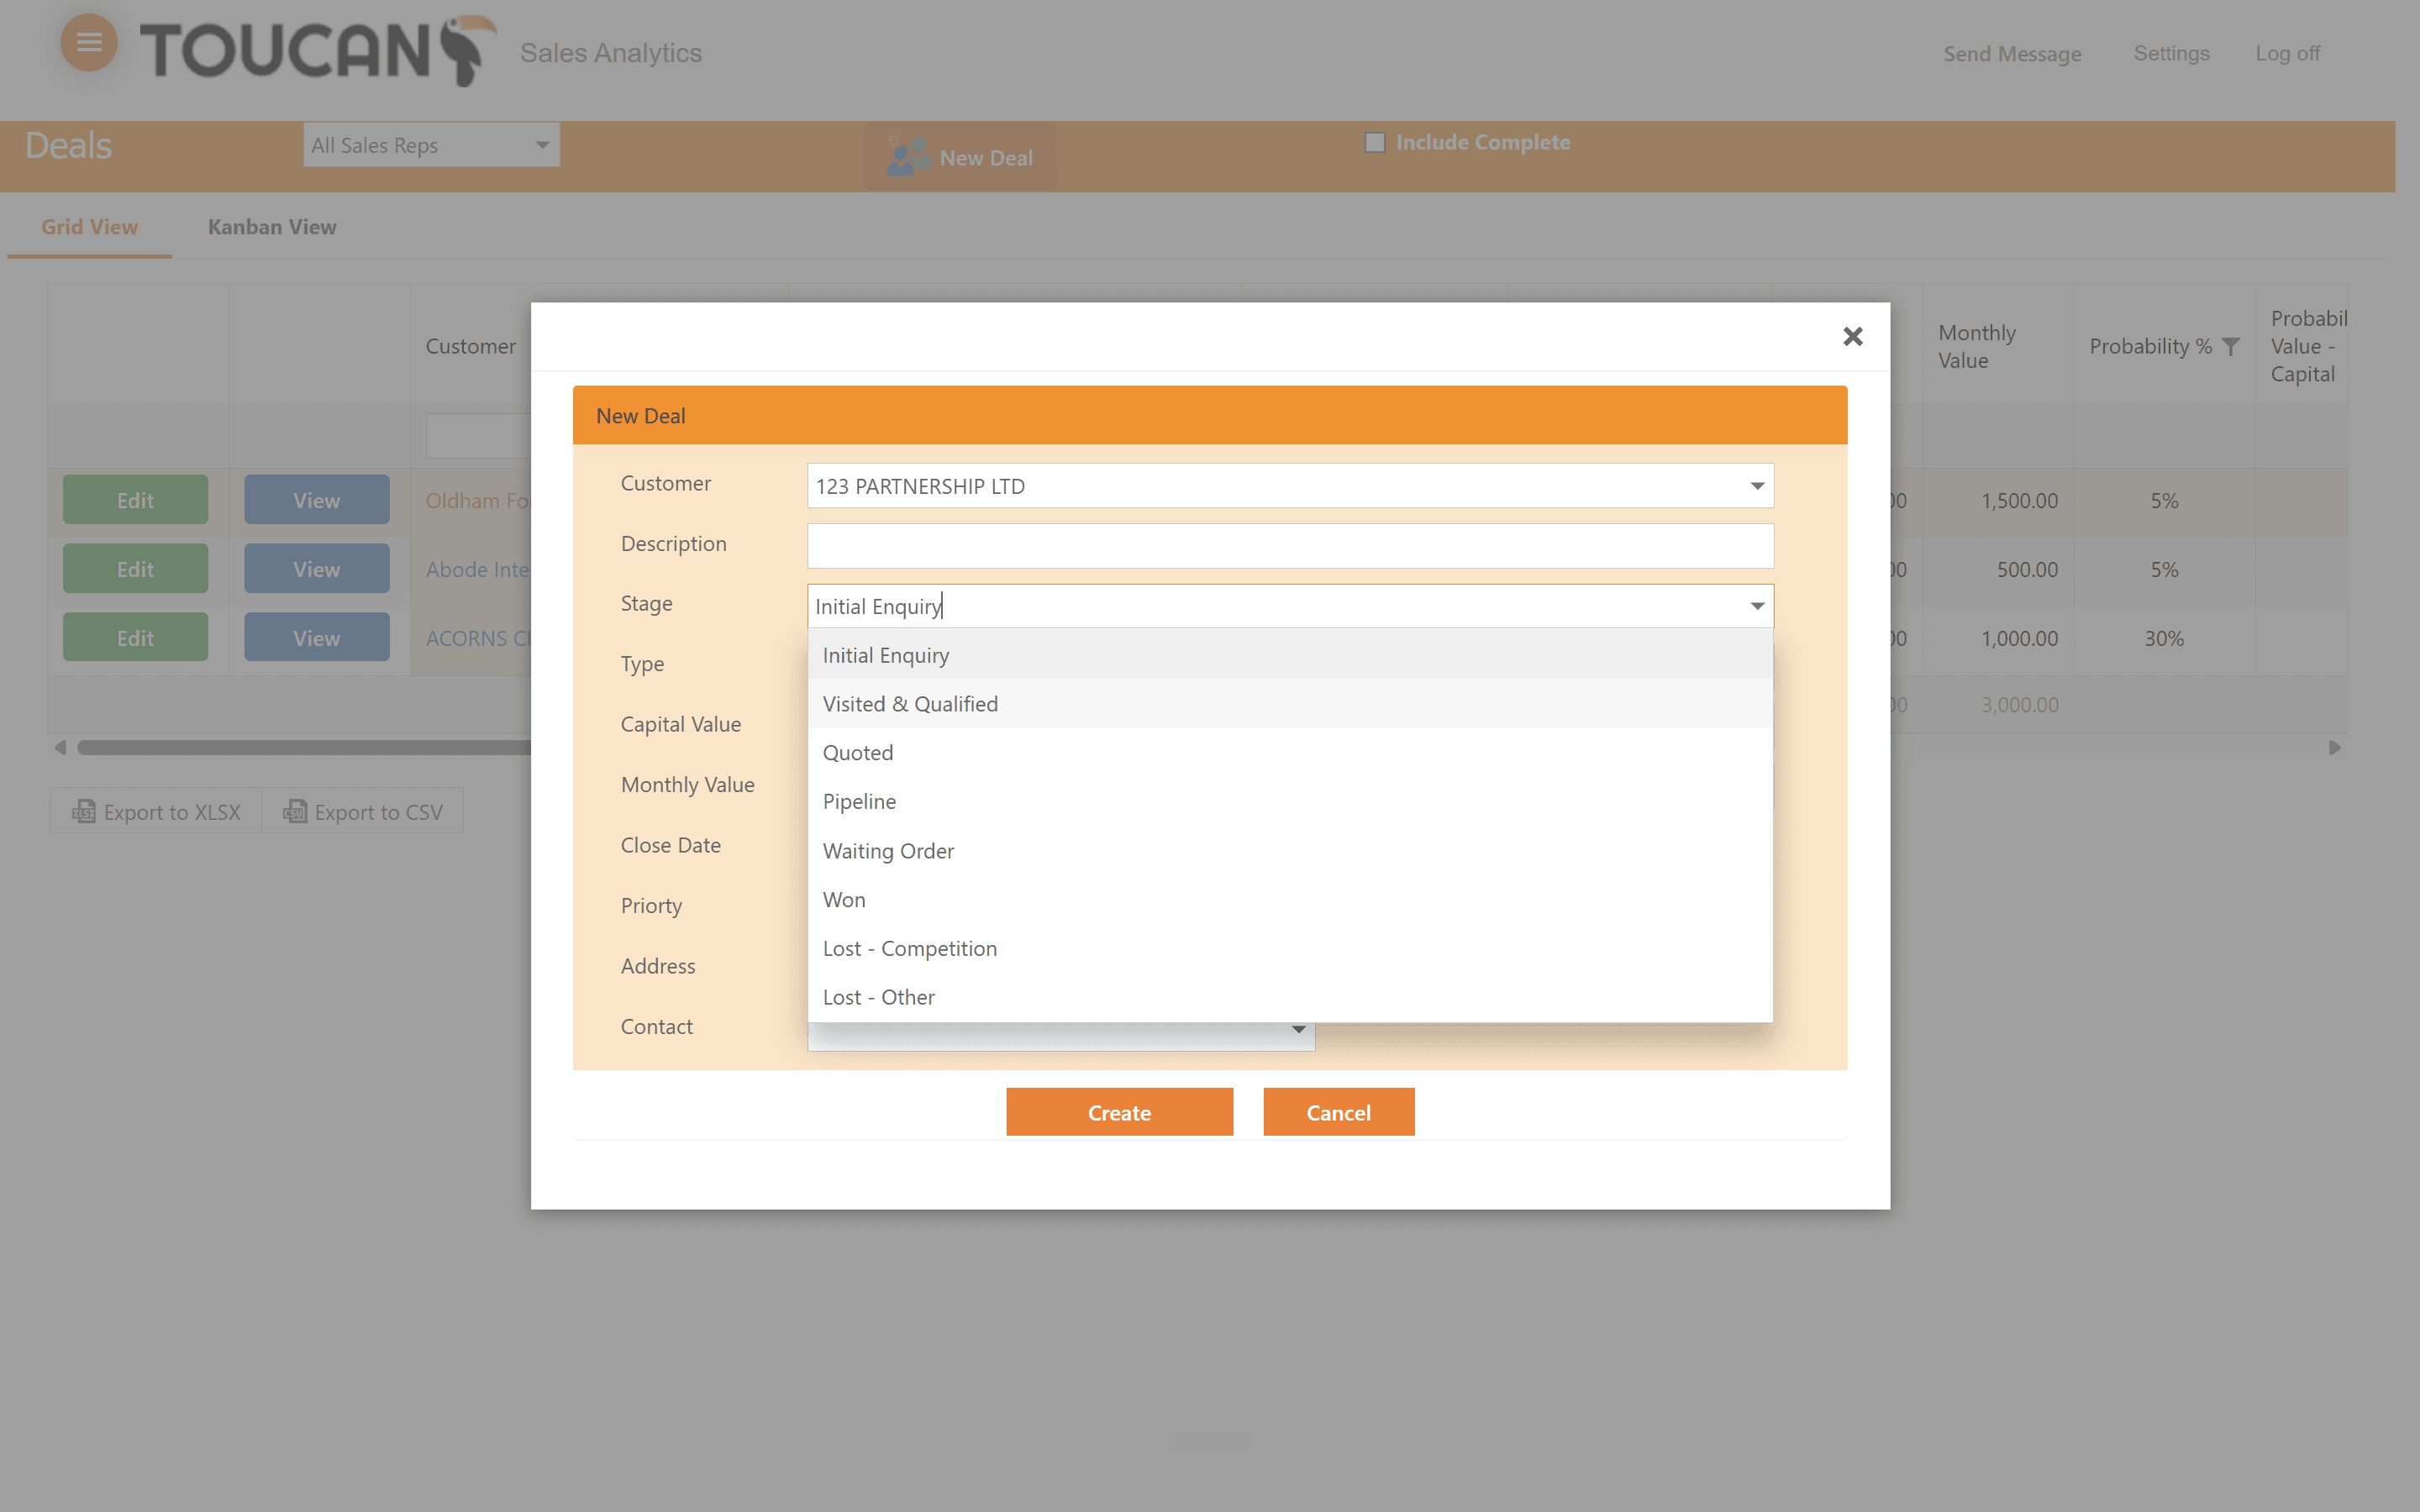Choose Won in the stage list
The width and height of the screenshot is (2420, 1512).
(1290, 900)
